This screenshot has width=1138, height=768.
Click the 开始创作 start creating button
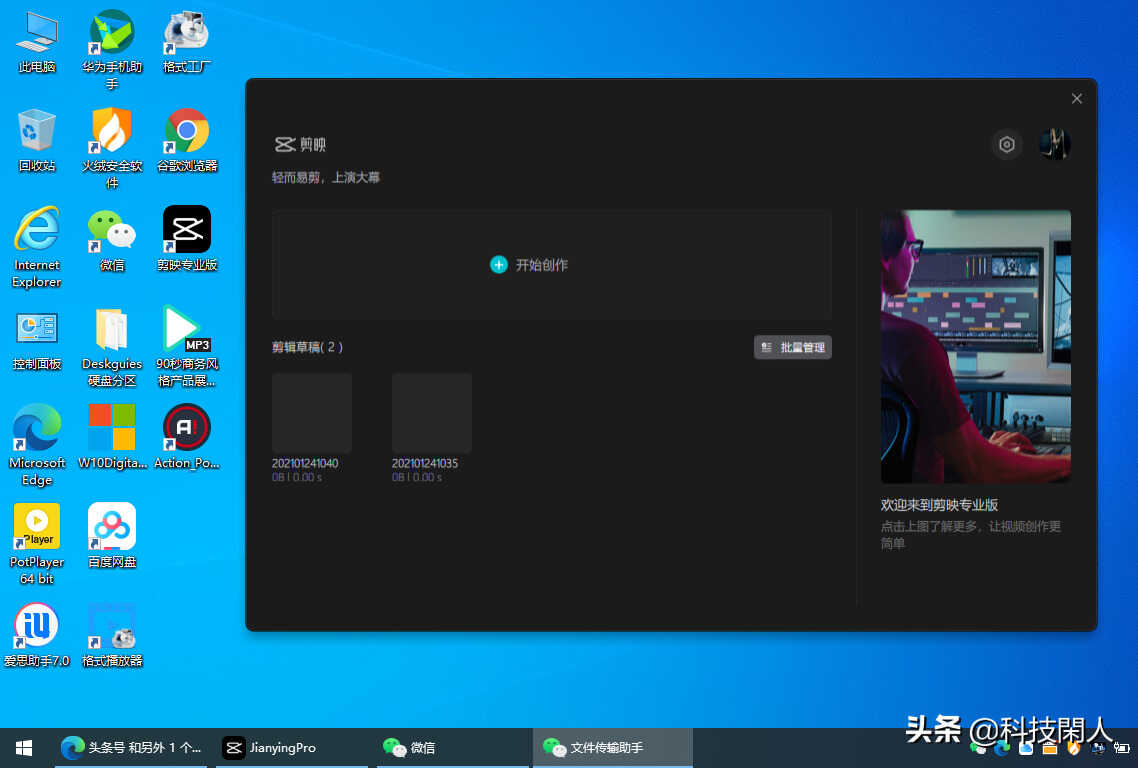(x=552, y=265)
